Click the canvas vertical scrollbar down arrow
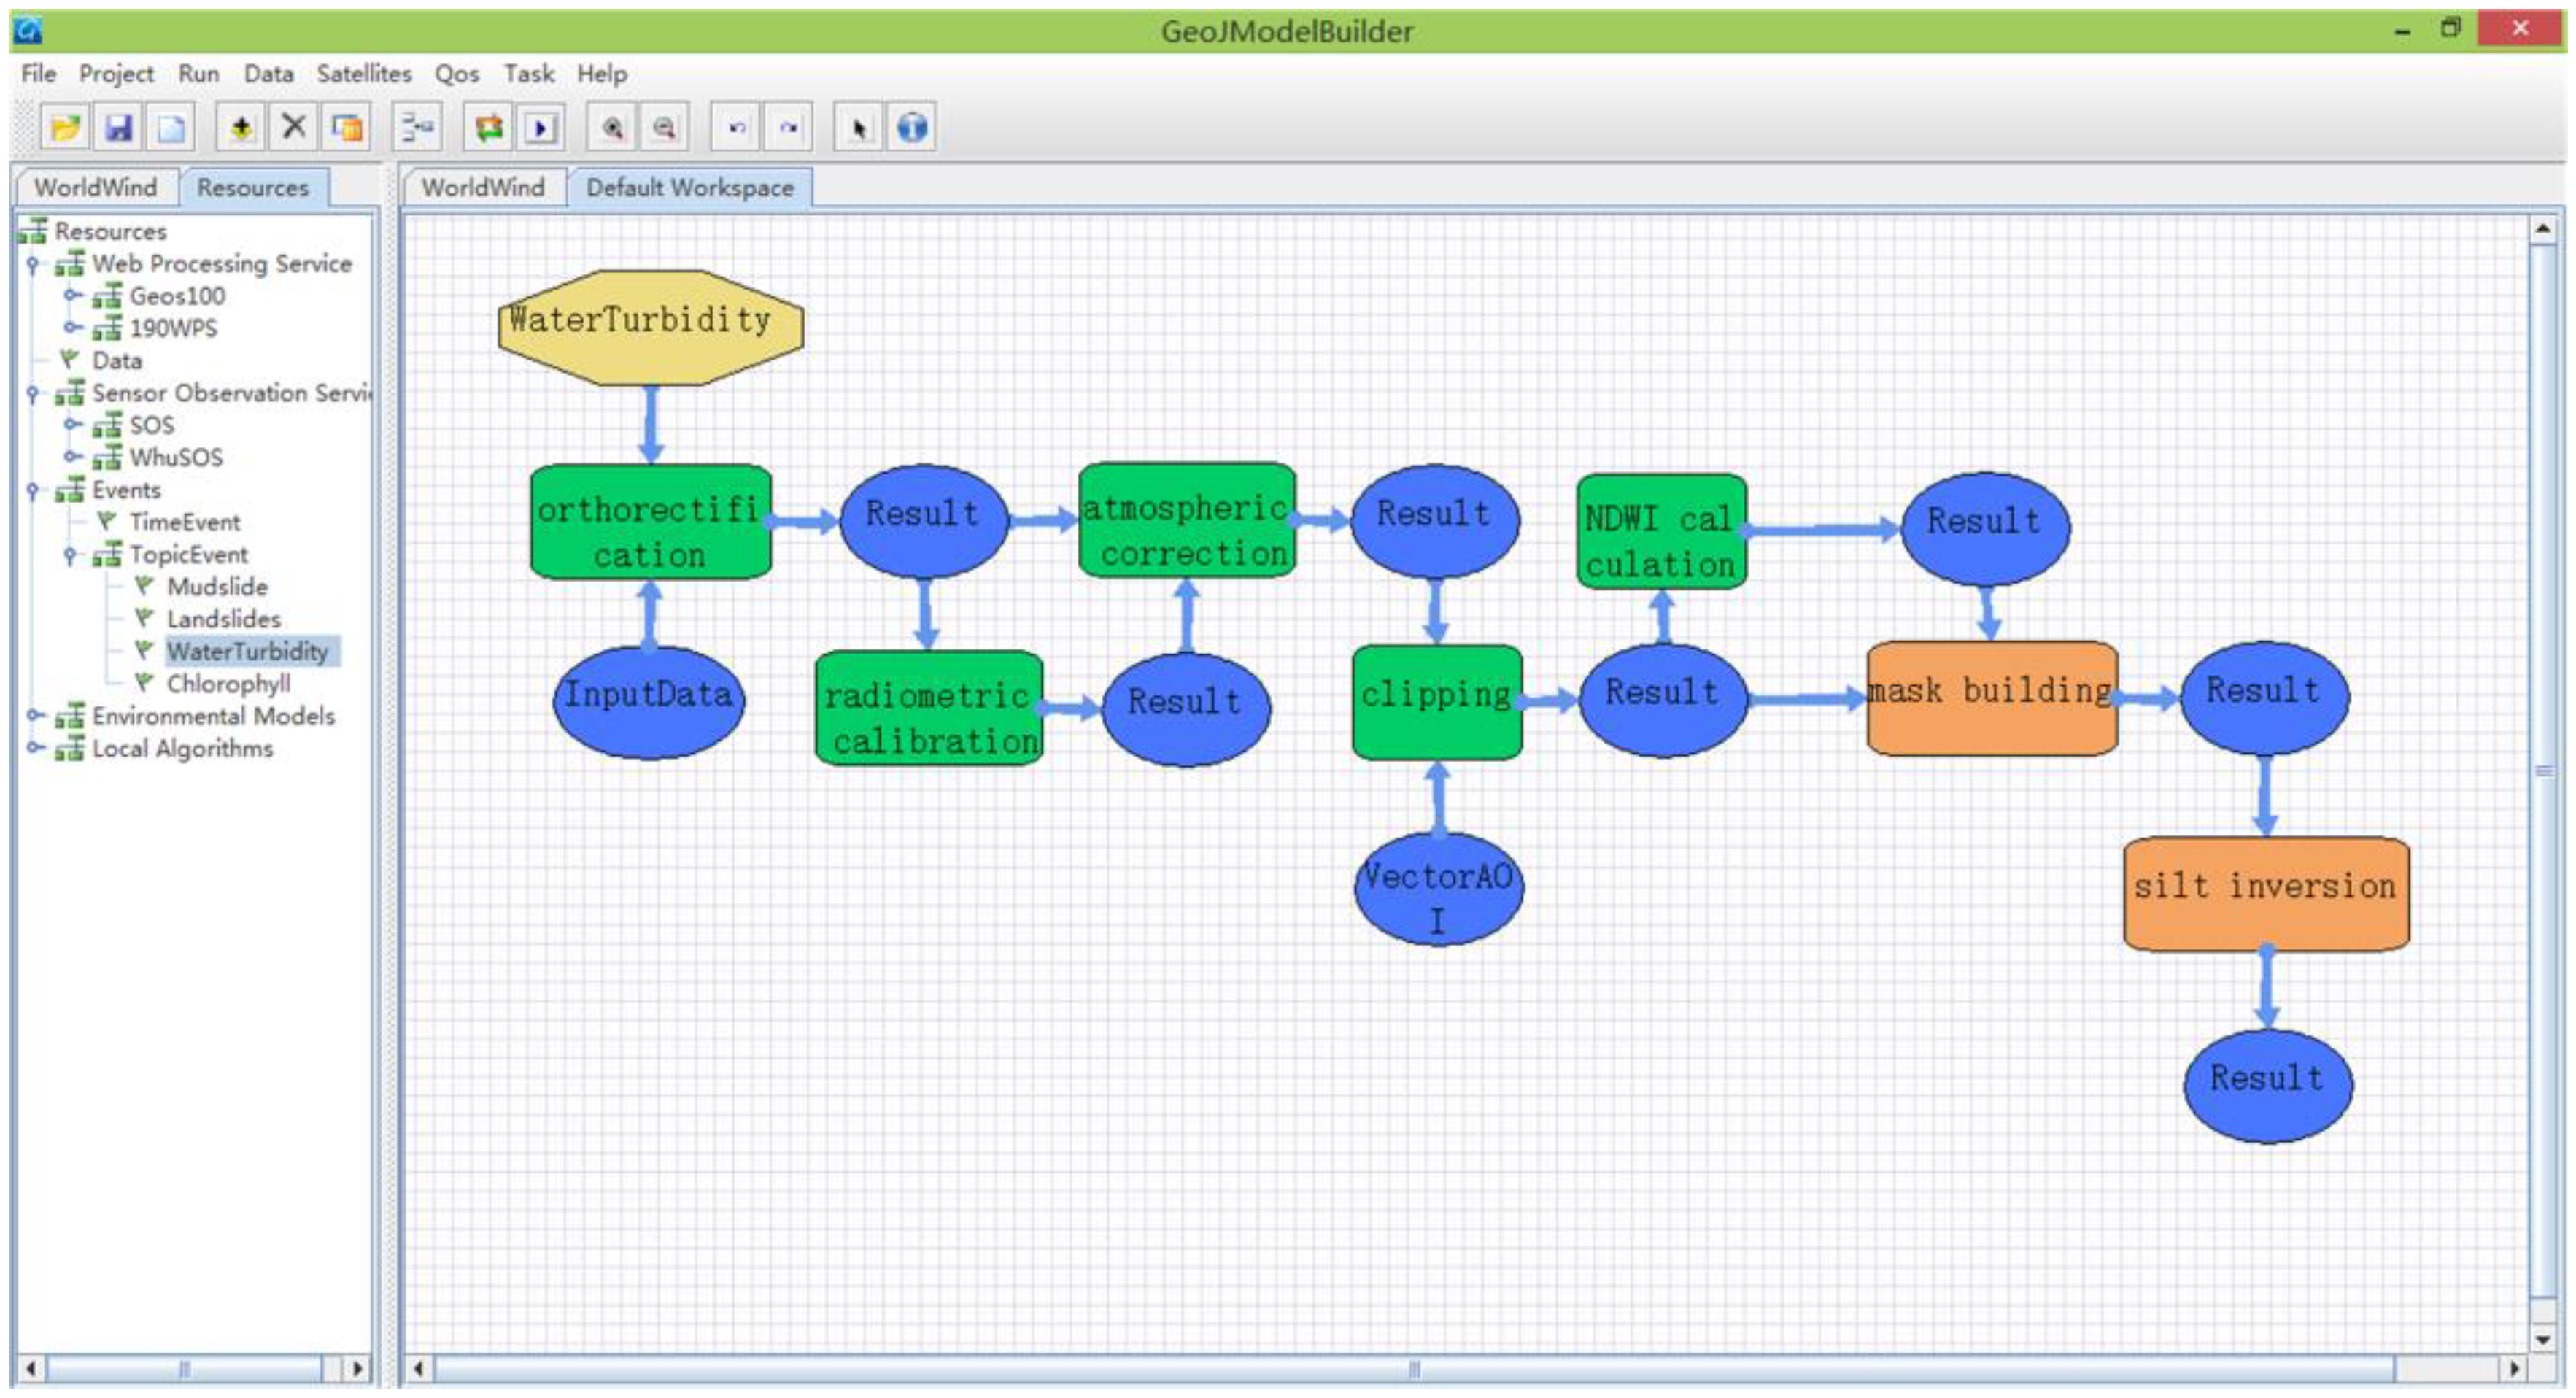The height and width of the screenshot is (1398, 2576). click(x=2543, y=1339)
